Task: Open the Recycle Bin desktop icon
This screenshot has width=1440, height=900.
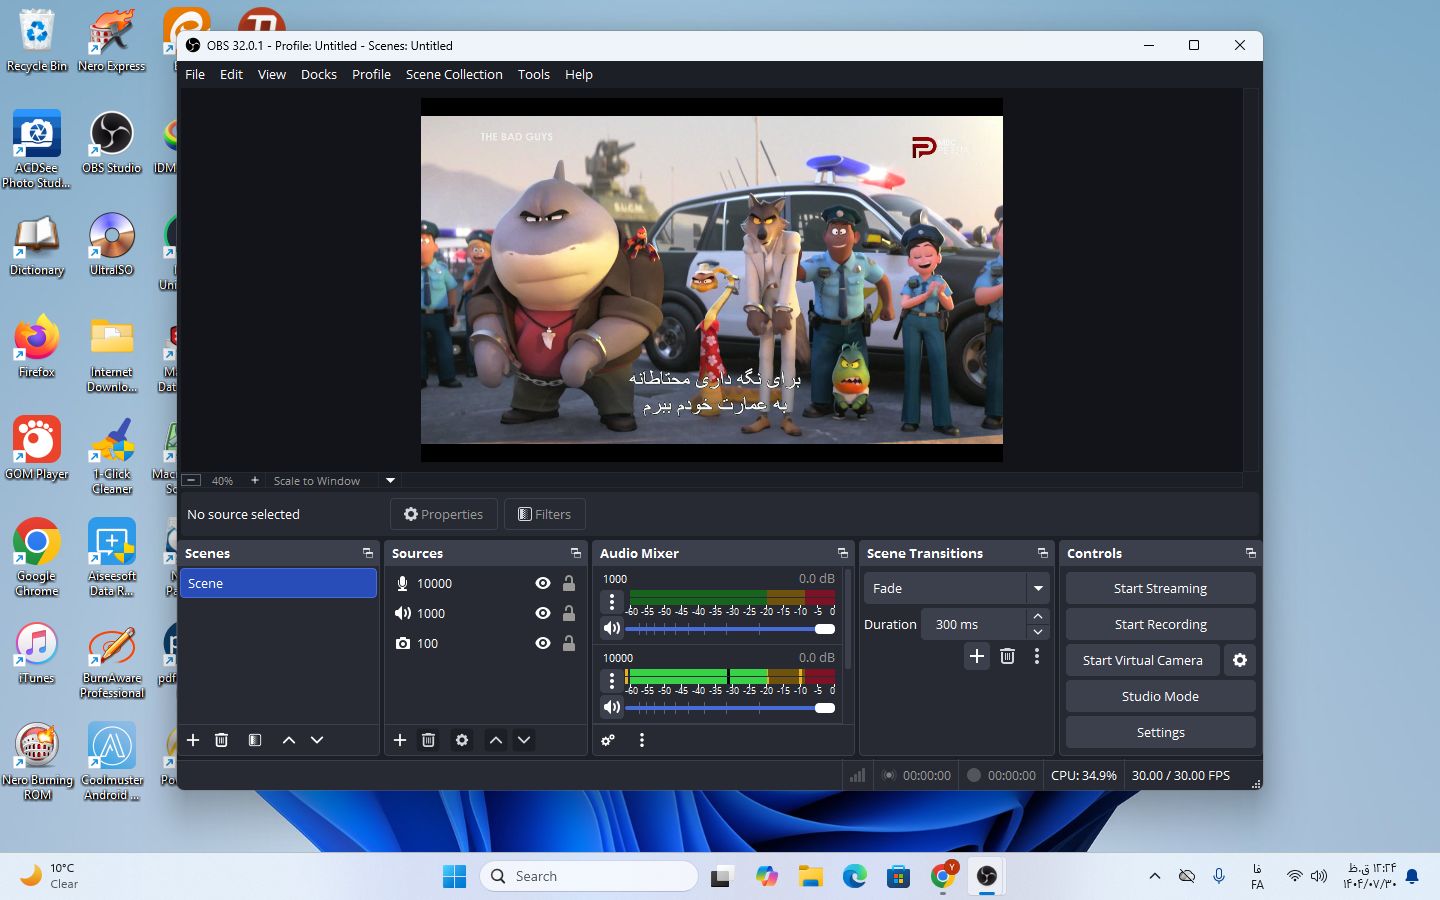Action: 37,41
